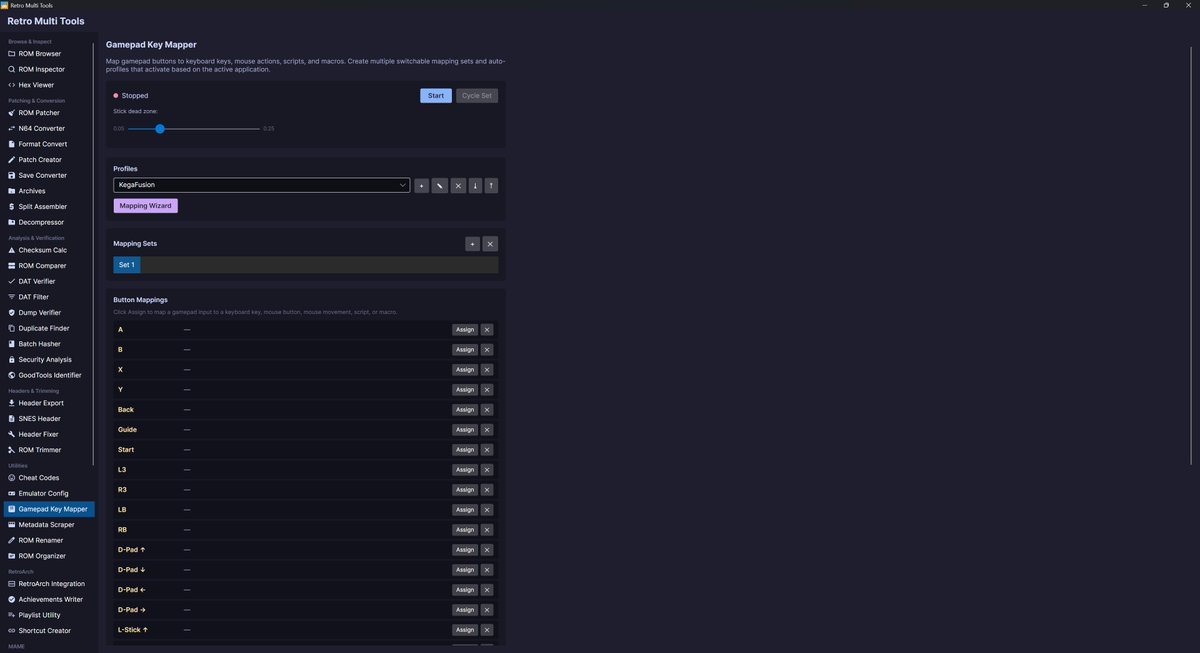Open the Decompressor tool
This screenshot has height=653, width=1200.
pyautogui.click(x=49, y=222)
